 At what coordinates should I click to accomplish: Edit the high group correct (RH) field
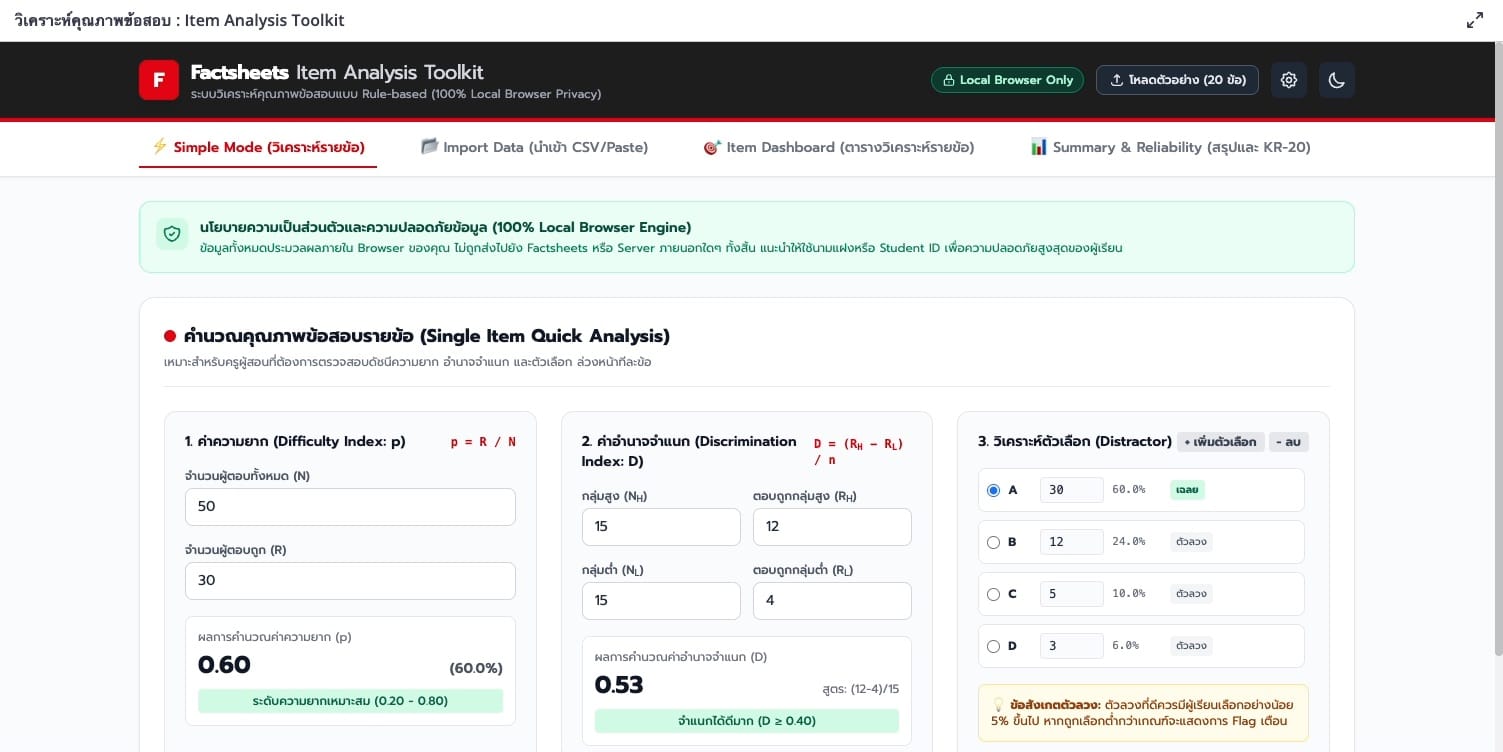[832, 527]
